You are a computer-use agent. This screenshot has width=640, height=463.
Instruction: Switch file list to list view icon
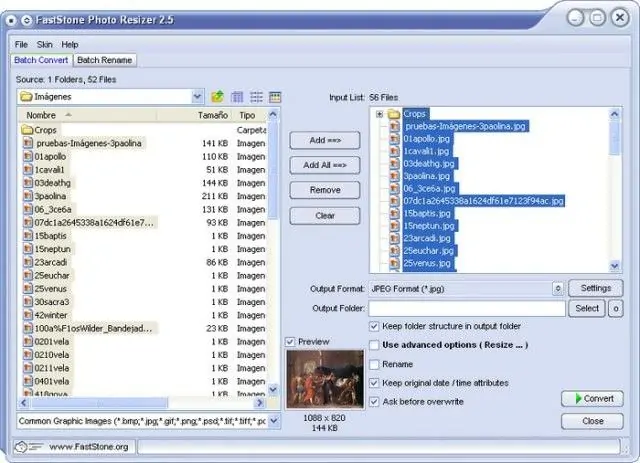point(256,97)
